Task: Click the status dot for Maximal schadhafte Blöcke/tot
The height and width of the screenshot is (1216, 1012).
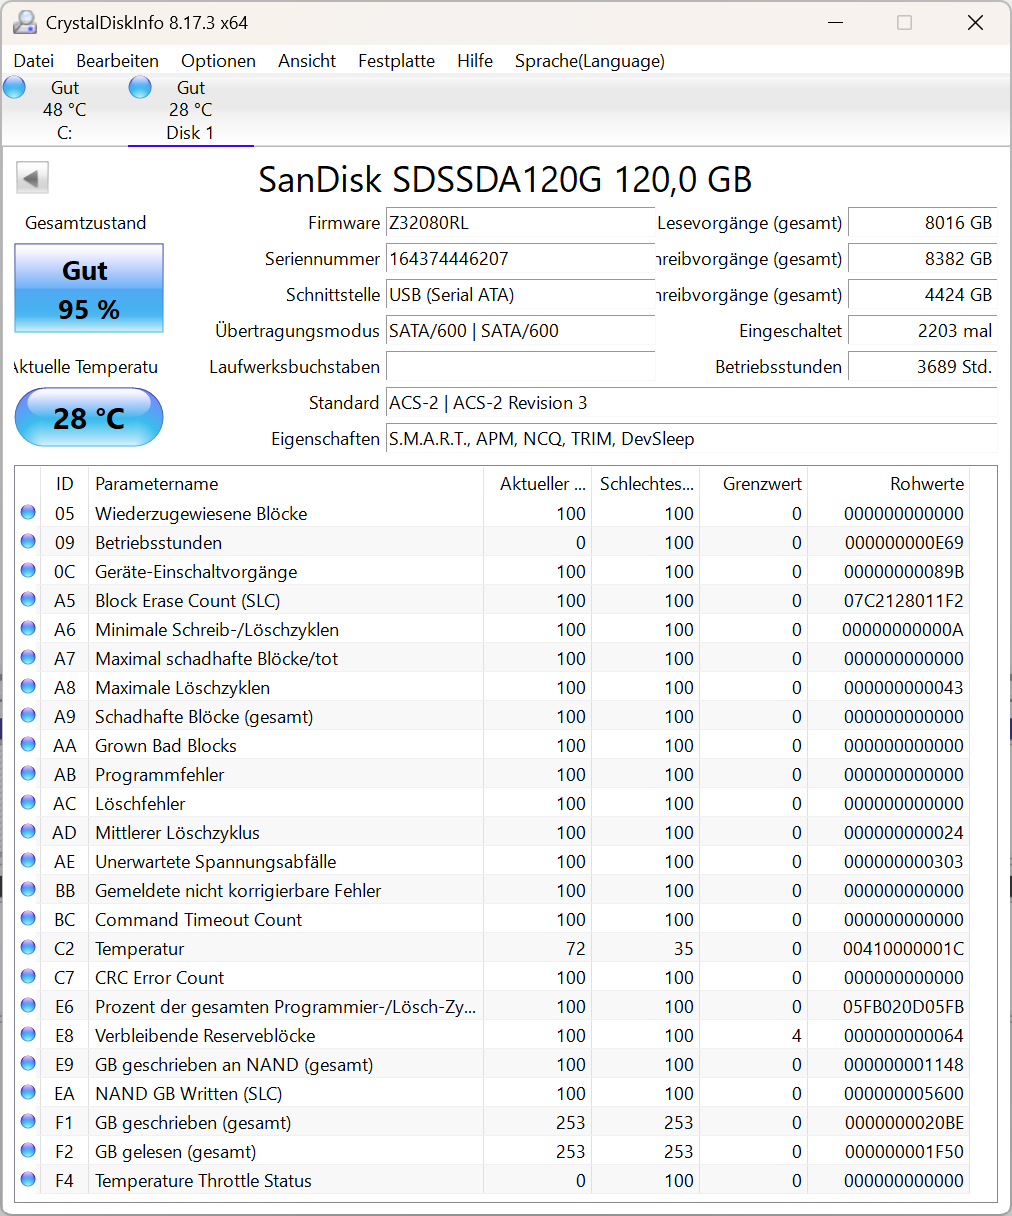Action: [x=28, y=658]
